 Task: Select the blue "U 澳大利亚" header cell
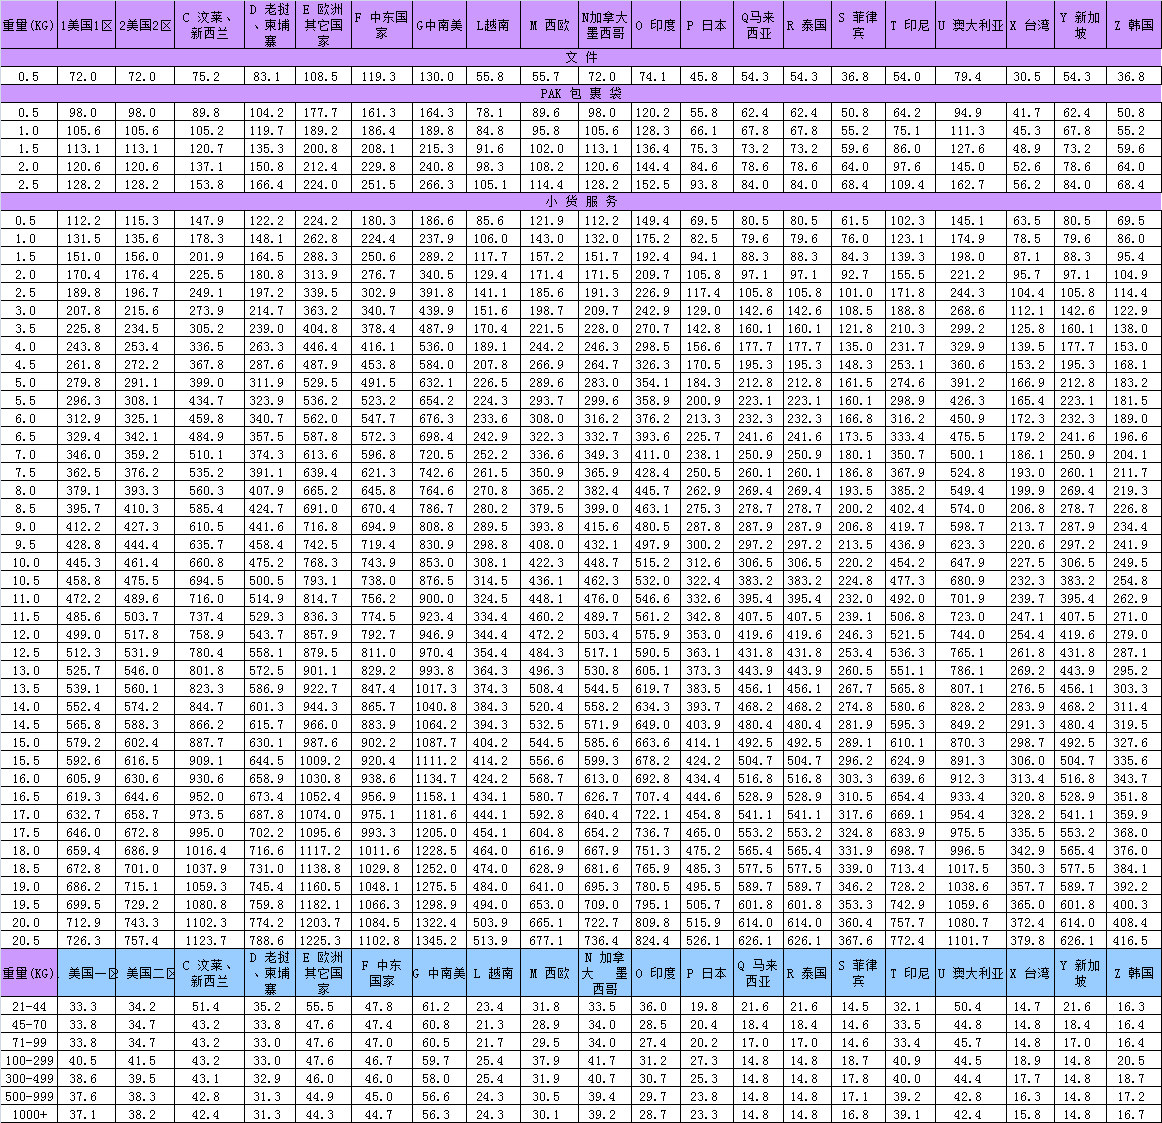969,972
